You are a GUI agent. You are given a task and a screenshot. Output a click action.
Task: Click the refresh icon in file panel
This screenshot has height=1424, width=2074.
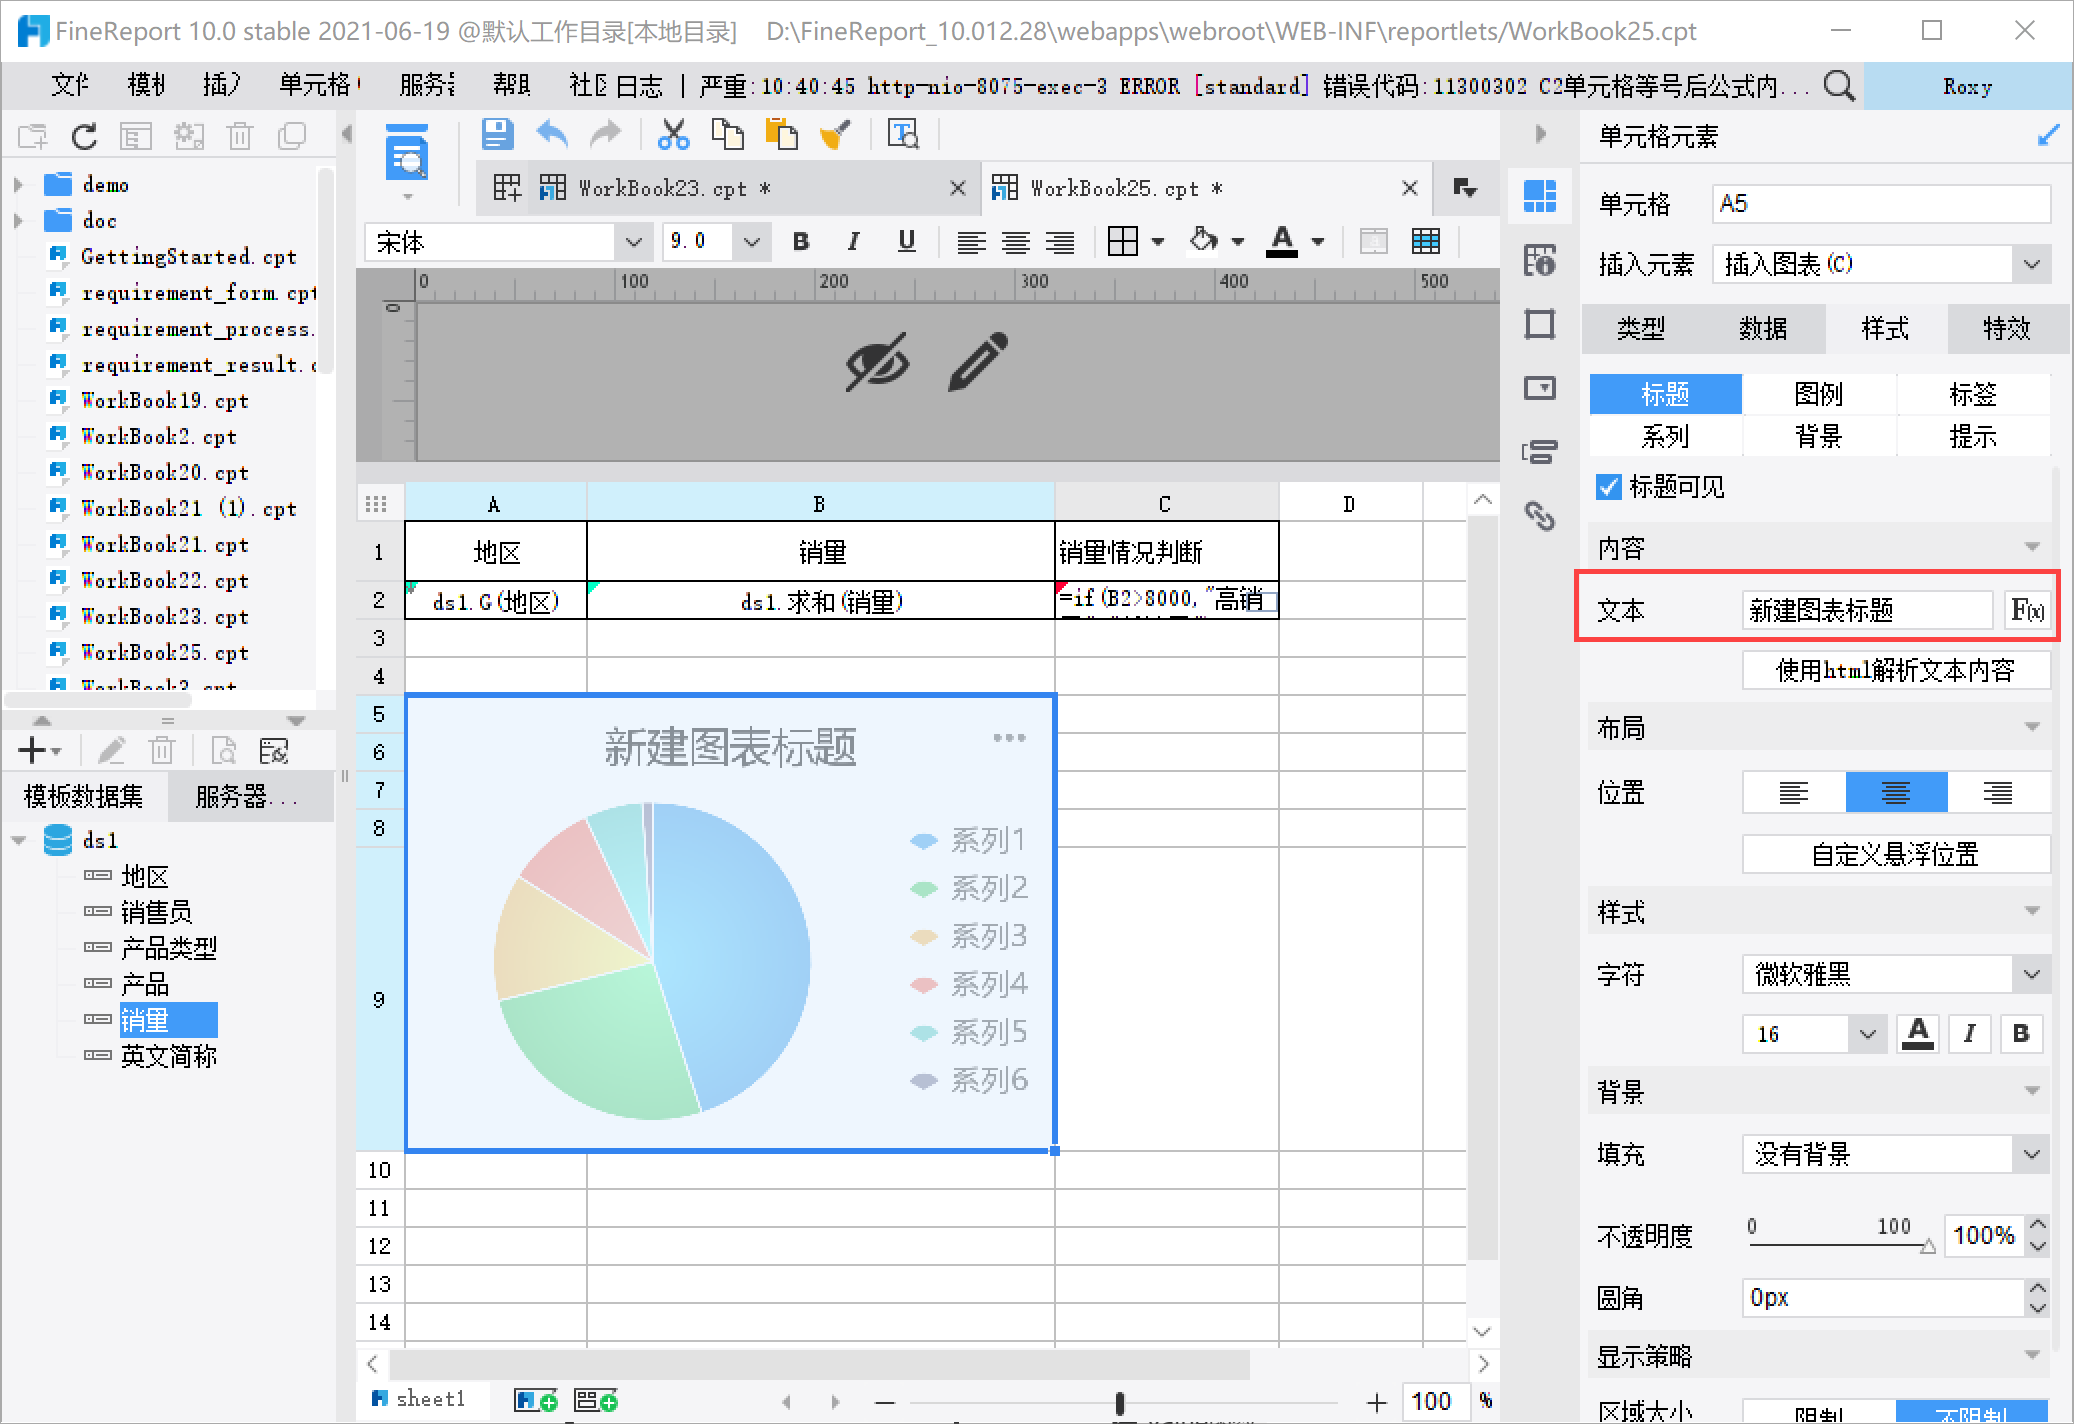point(84,136)
